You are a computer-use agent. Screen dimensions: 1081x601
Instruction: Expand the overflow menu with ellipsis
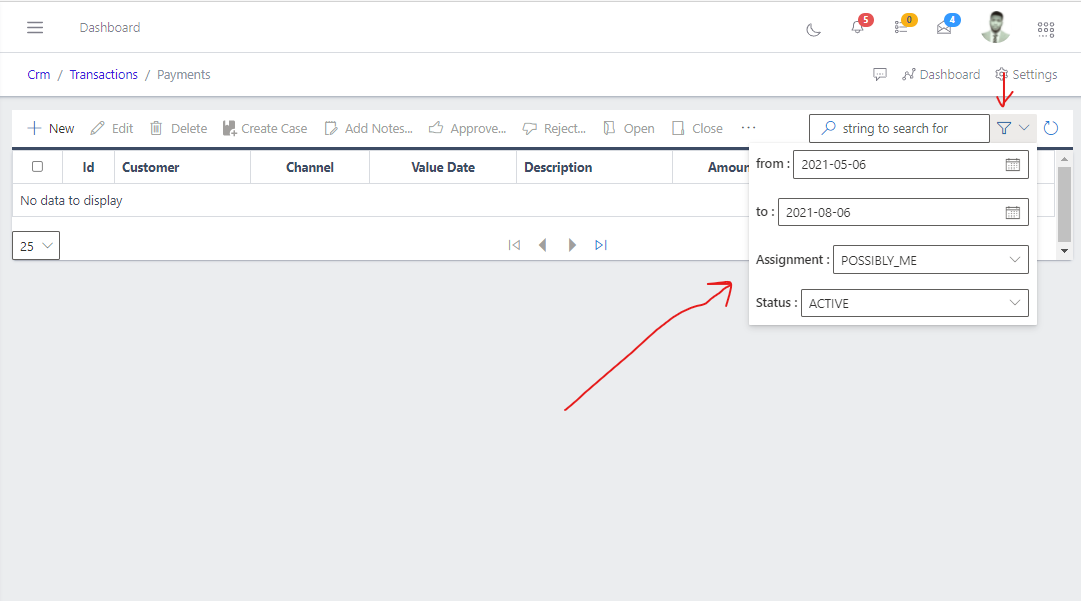pos(748,128)
